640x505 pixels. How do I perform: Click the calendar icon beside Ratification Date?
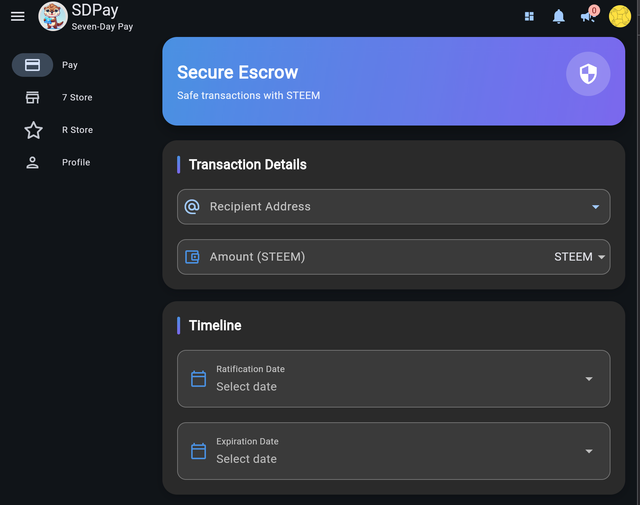point(198,379)
